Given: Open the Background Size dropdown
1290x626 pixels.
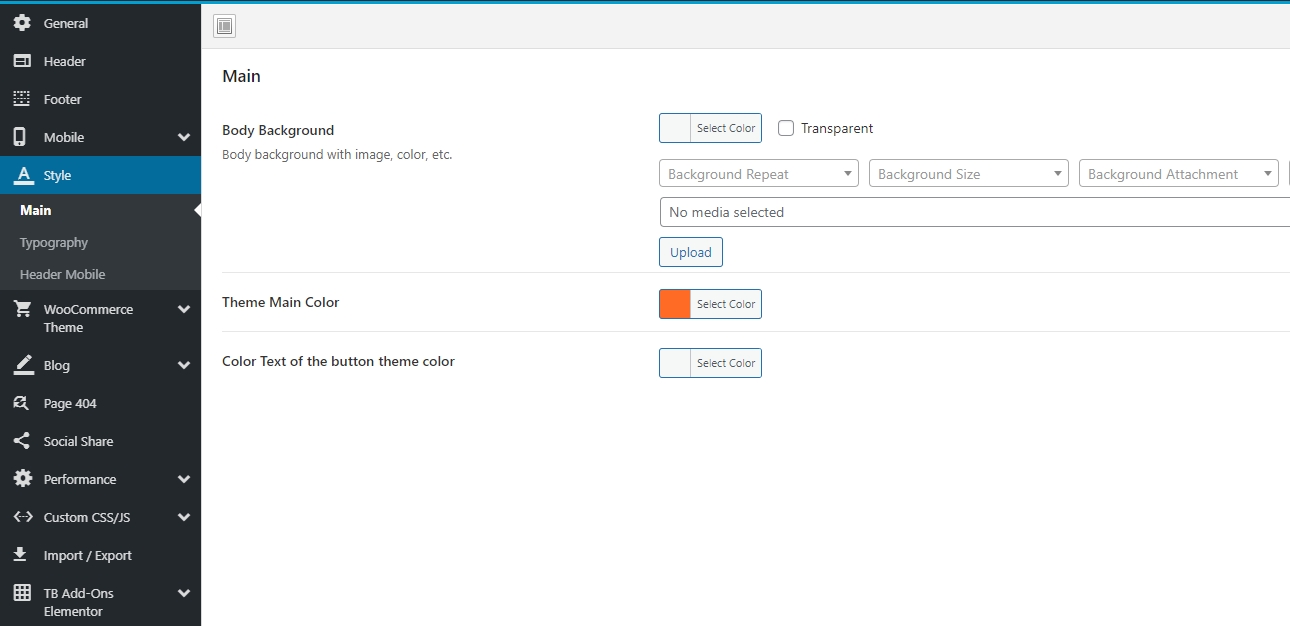Looking at the screenshot, I should pos(969,174).
